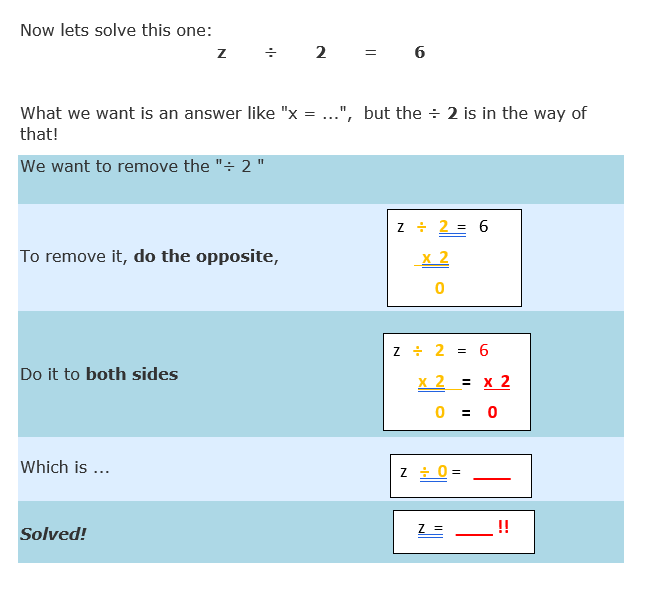This screenshot has height=601, width=652.
Task: Click the underlined 'z =' in Solved box
Action: [x=430, y=529]
